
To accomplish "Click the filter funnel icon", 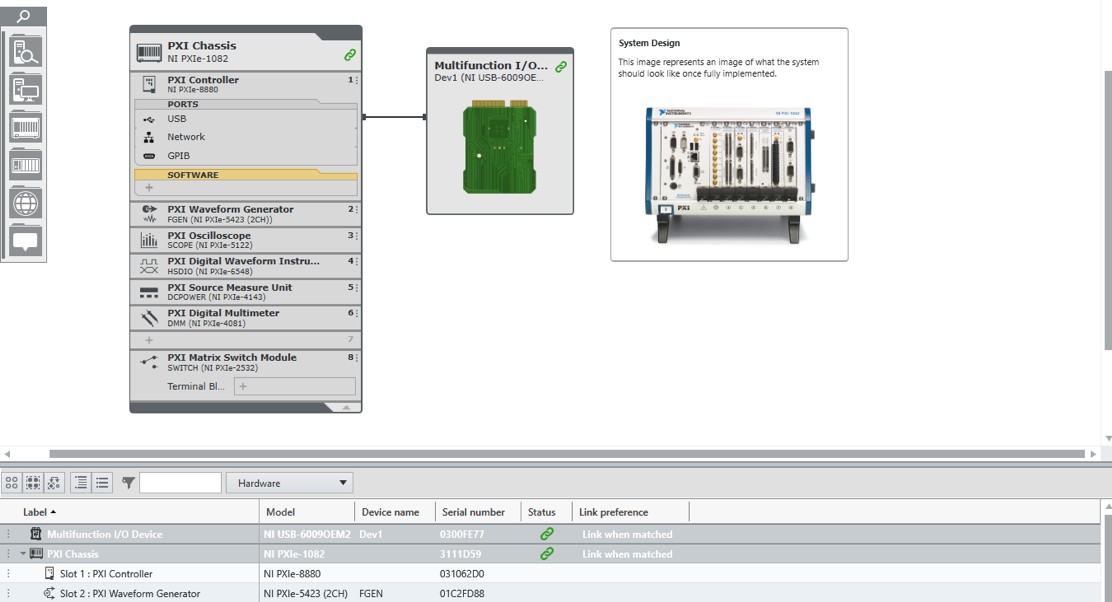I will (128, 483).
